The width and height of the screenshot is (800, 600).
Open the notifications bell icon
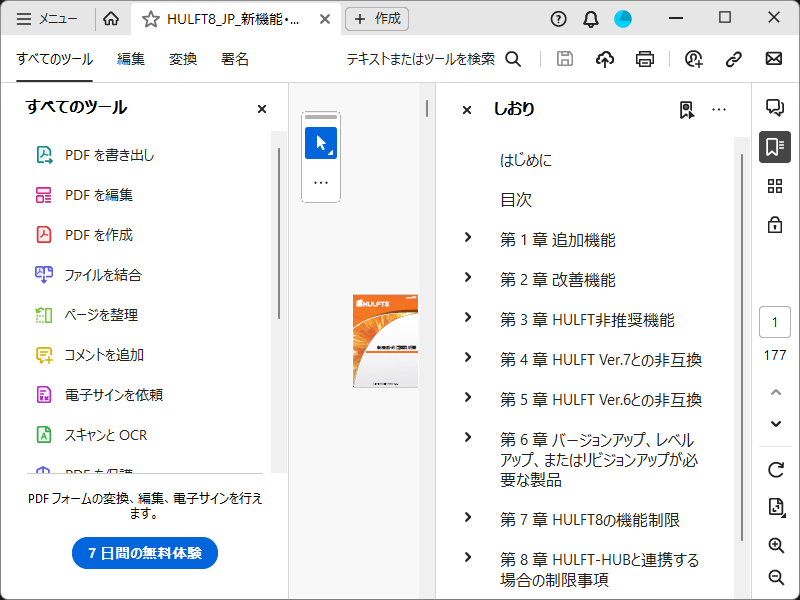pyautogui.click(x=591, y=19)
